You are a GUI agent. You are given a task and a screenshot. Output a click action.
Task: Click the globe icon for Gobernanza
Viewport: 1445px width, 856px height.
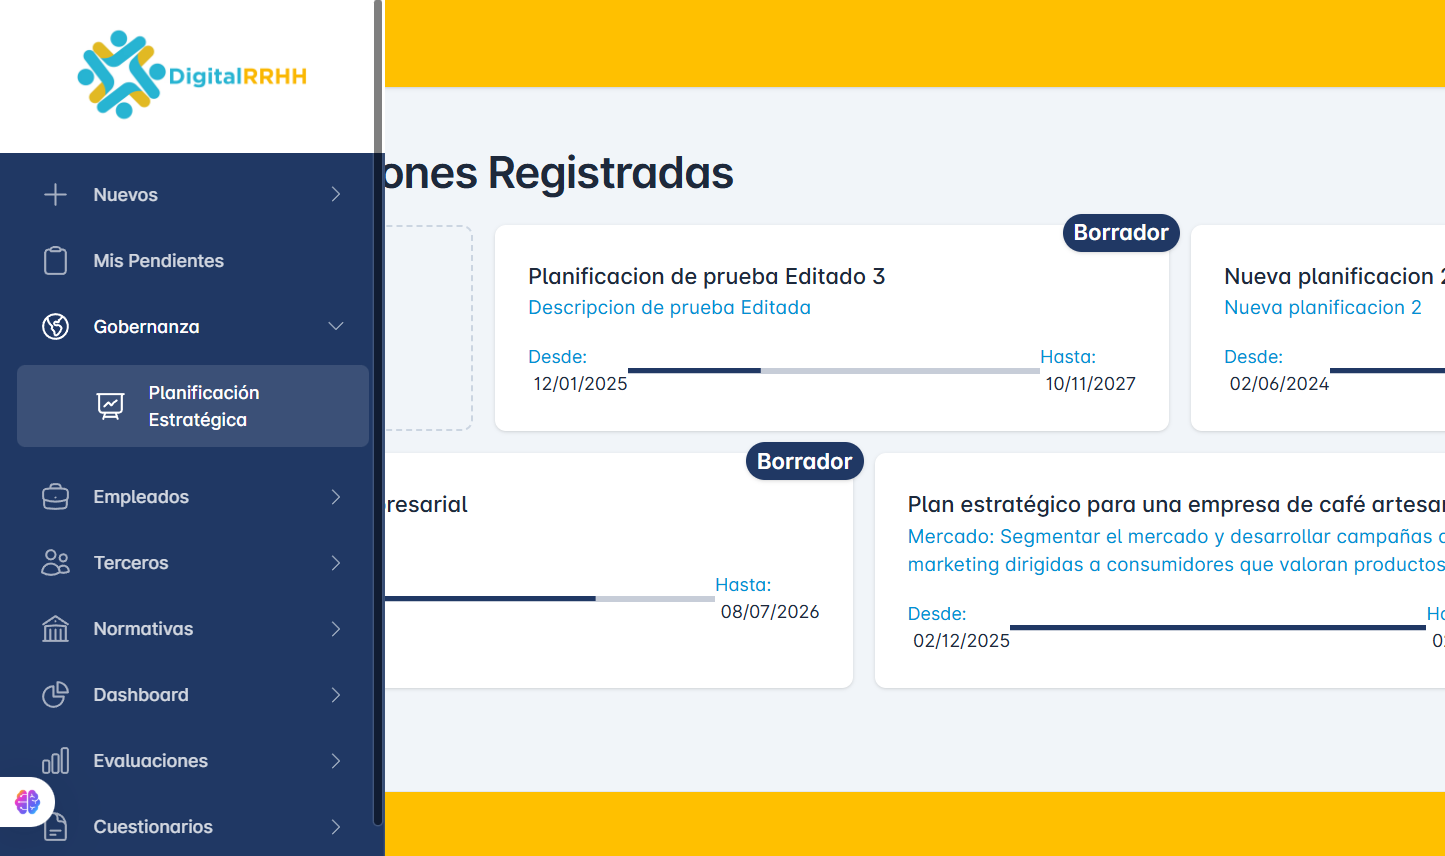pyautogui.click(x=56, y=327)
